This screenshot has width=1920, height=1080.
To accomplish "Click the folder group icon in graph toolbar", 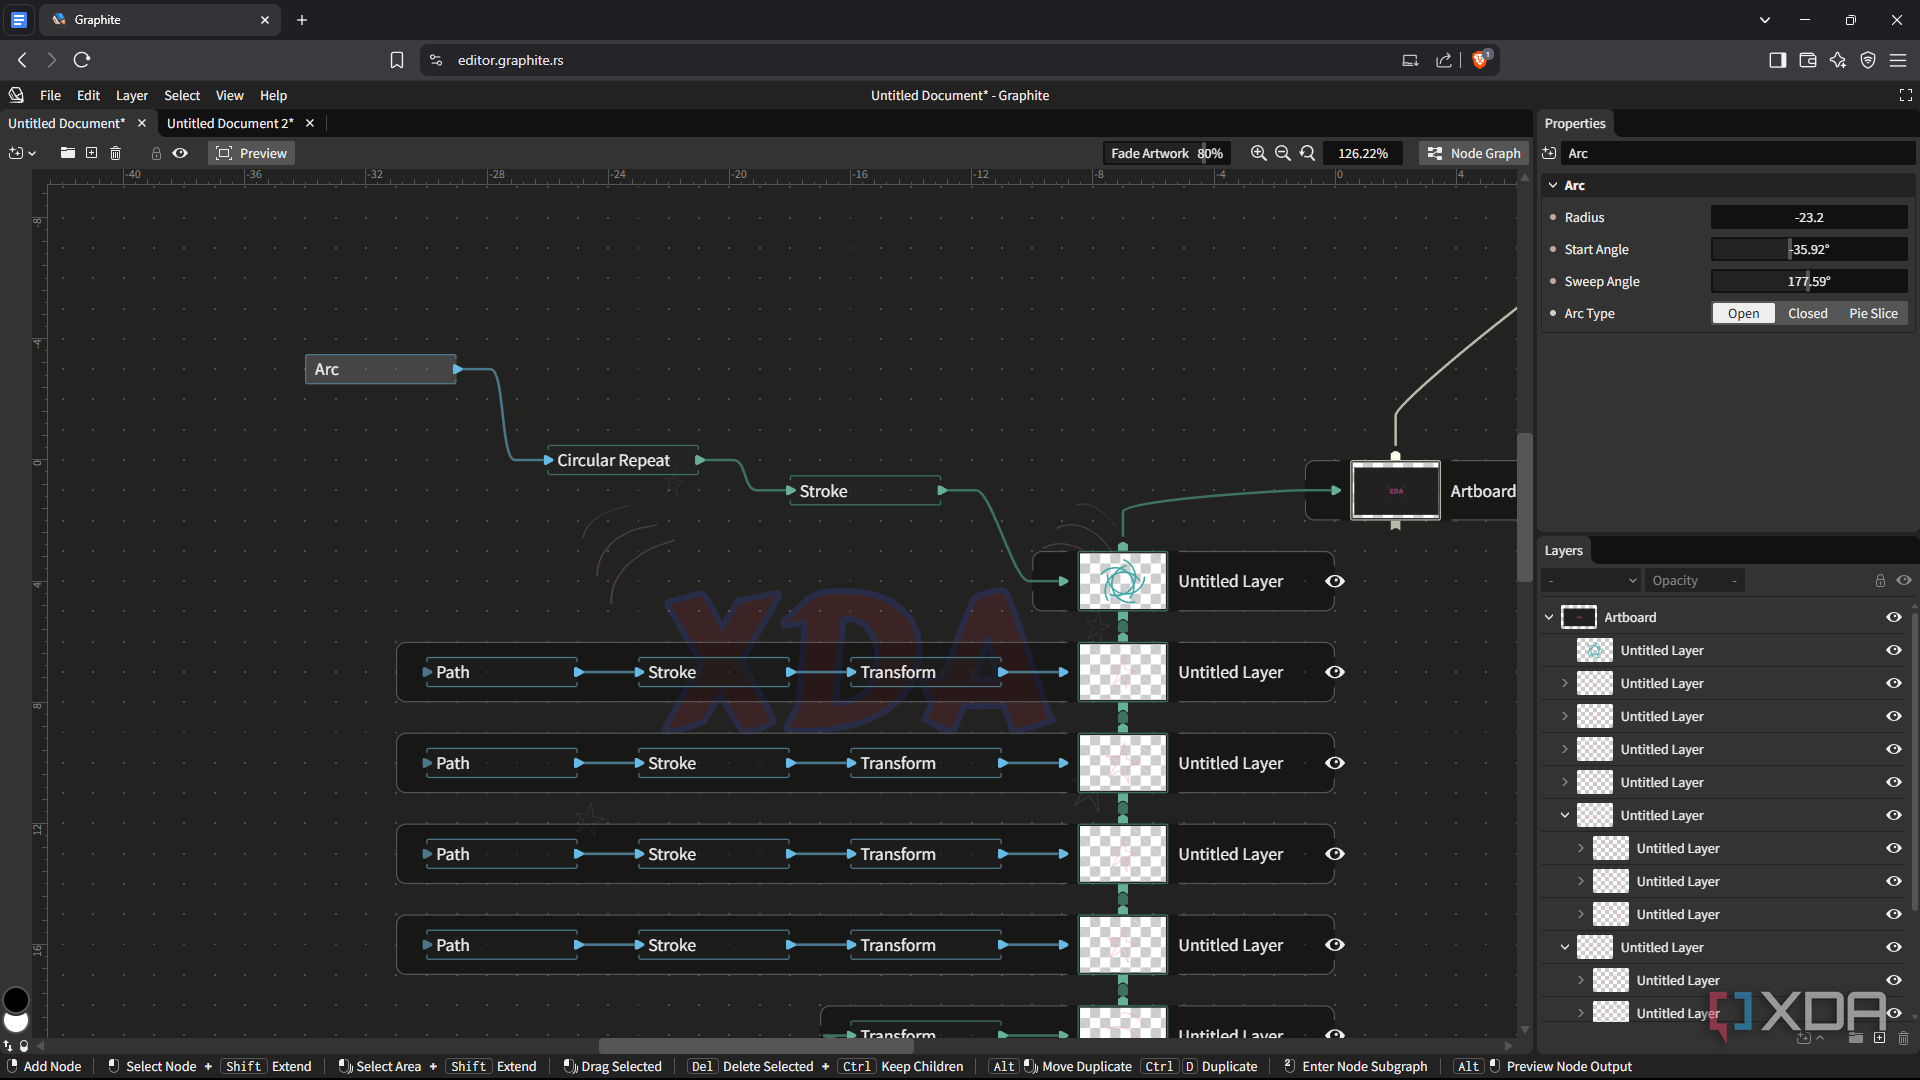I will pyautogui.click(x=68, y=153).
